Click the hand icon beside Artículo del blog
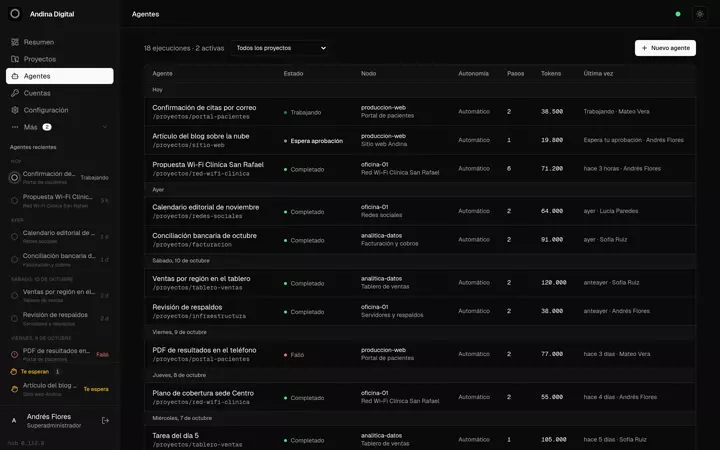Viewport: 720px width, 450px height. (14, 389)
